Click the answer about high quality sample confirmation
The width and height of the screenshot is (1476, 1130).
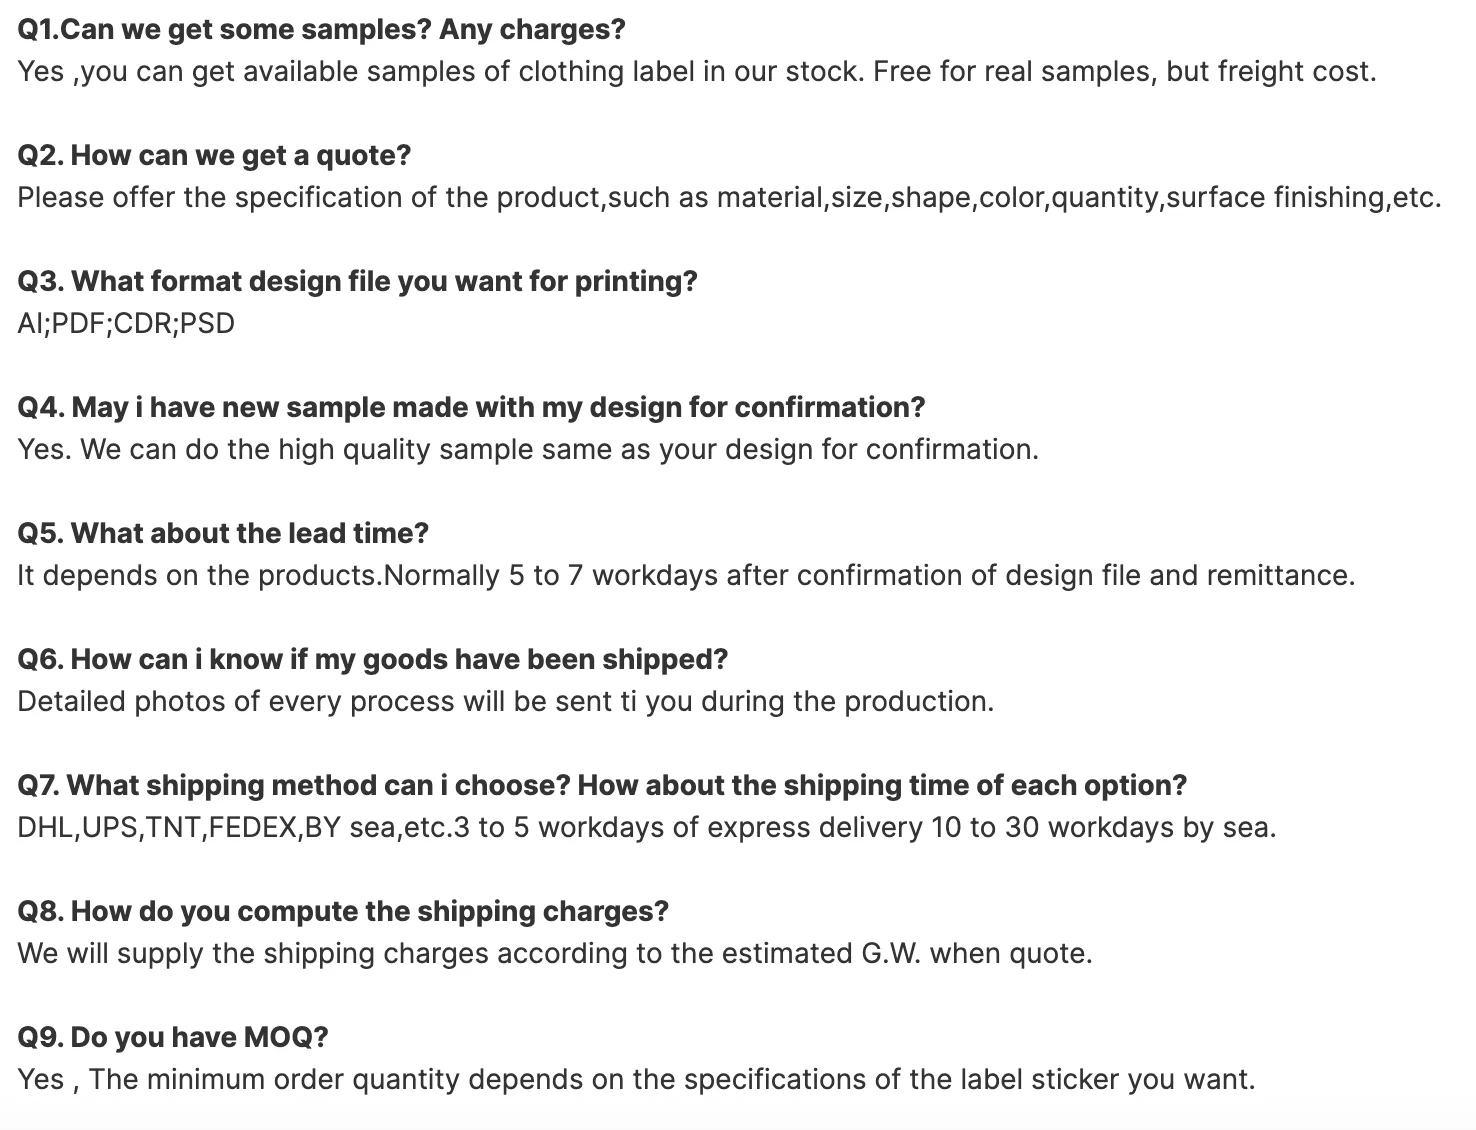point(528,450)
